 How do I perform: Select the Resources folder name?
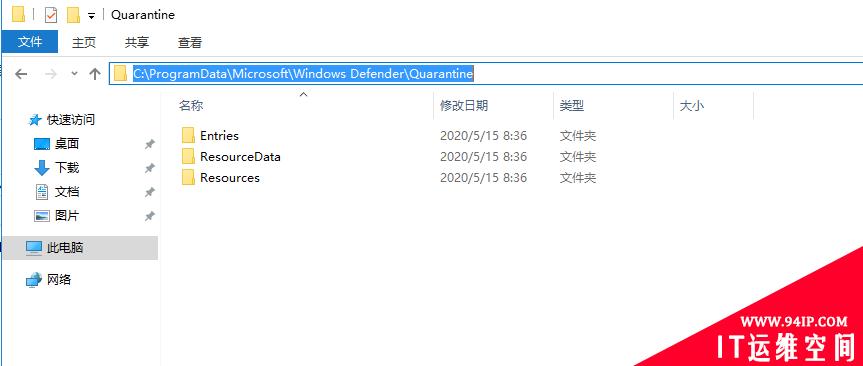coord(230,178)
